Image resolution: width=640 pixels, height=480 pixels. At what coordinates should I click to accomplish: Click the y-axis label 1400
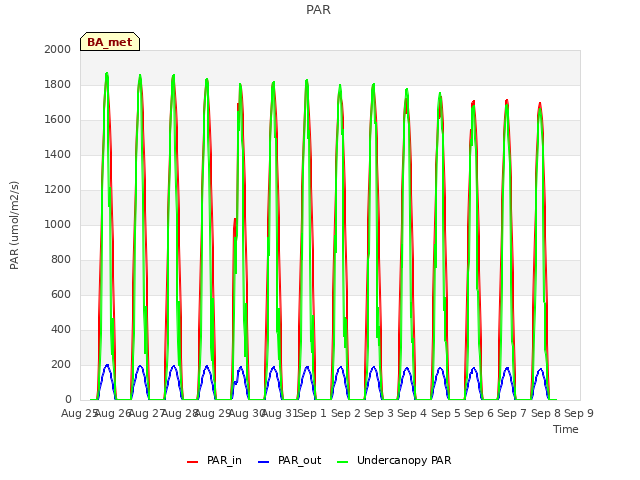(x=58, y=154)
